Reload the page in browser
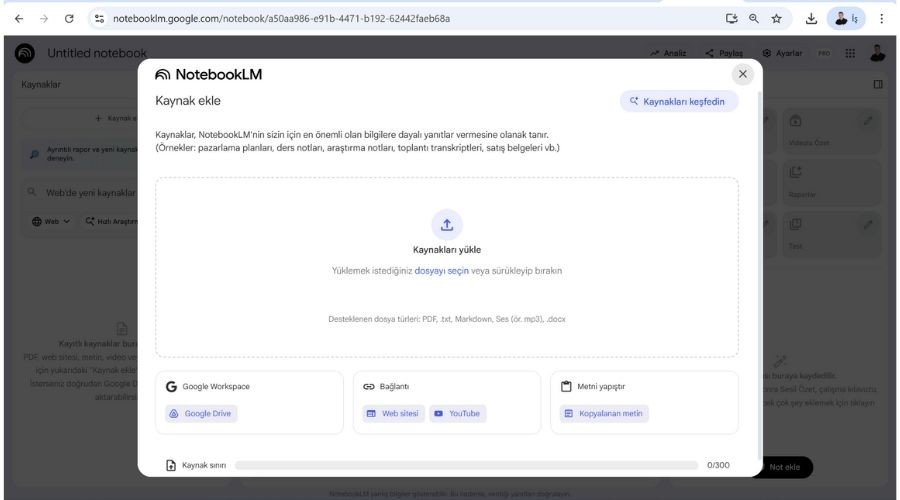Viewport: 900px width, 500px height. click(x=68, y=18)
